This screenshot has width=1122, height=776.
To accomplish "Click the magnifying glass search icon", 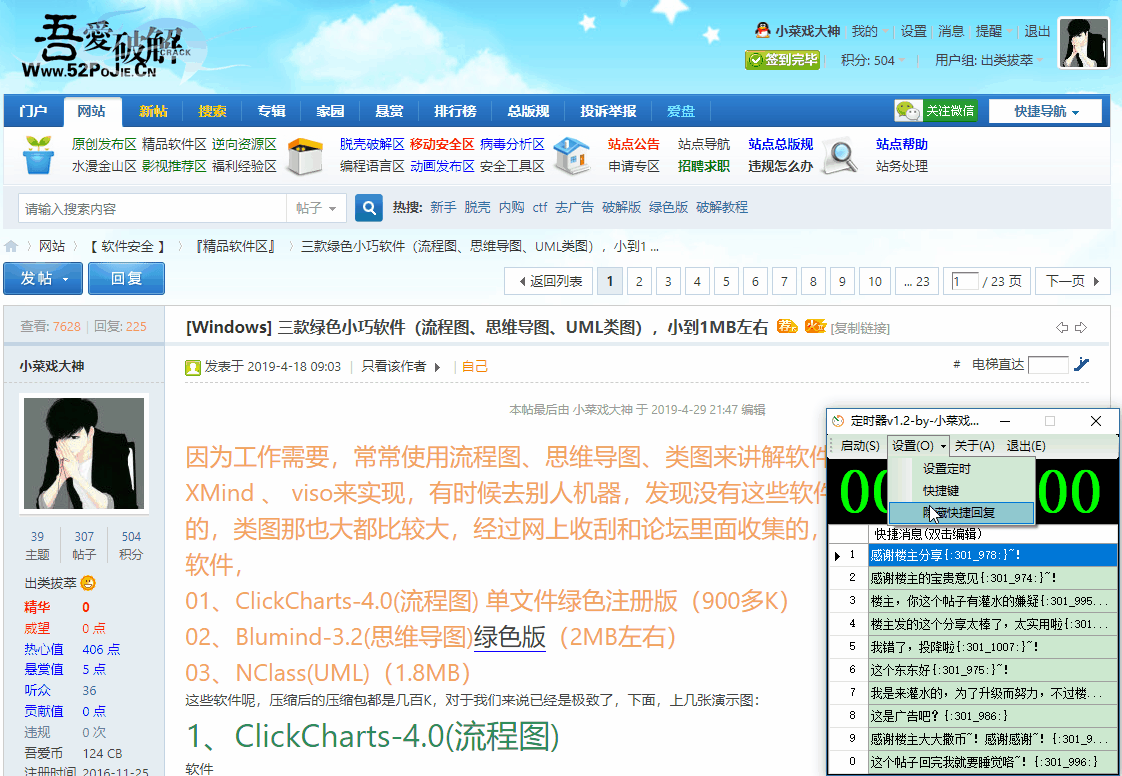I will point(368,207).
